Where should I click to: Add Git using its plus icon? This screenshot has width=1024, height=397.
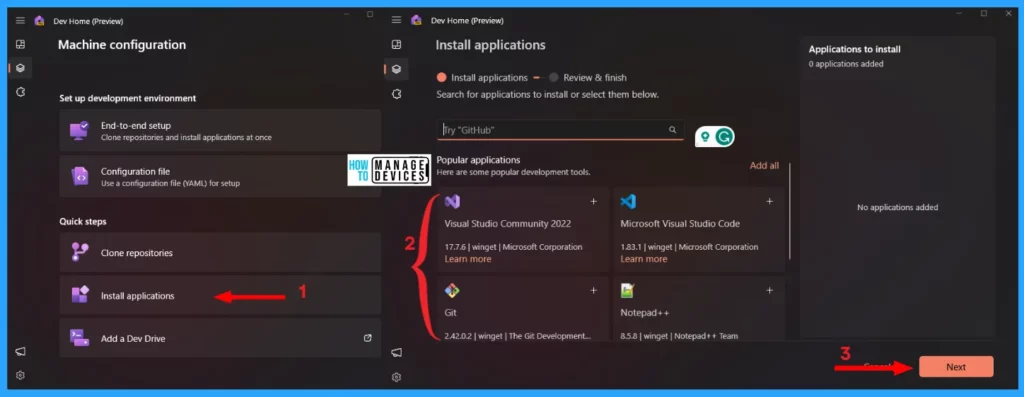coord(594,291)
